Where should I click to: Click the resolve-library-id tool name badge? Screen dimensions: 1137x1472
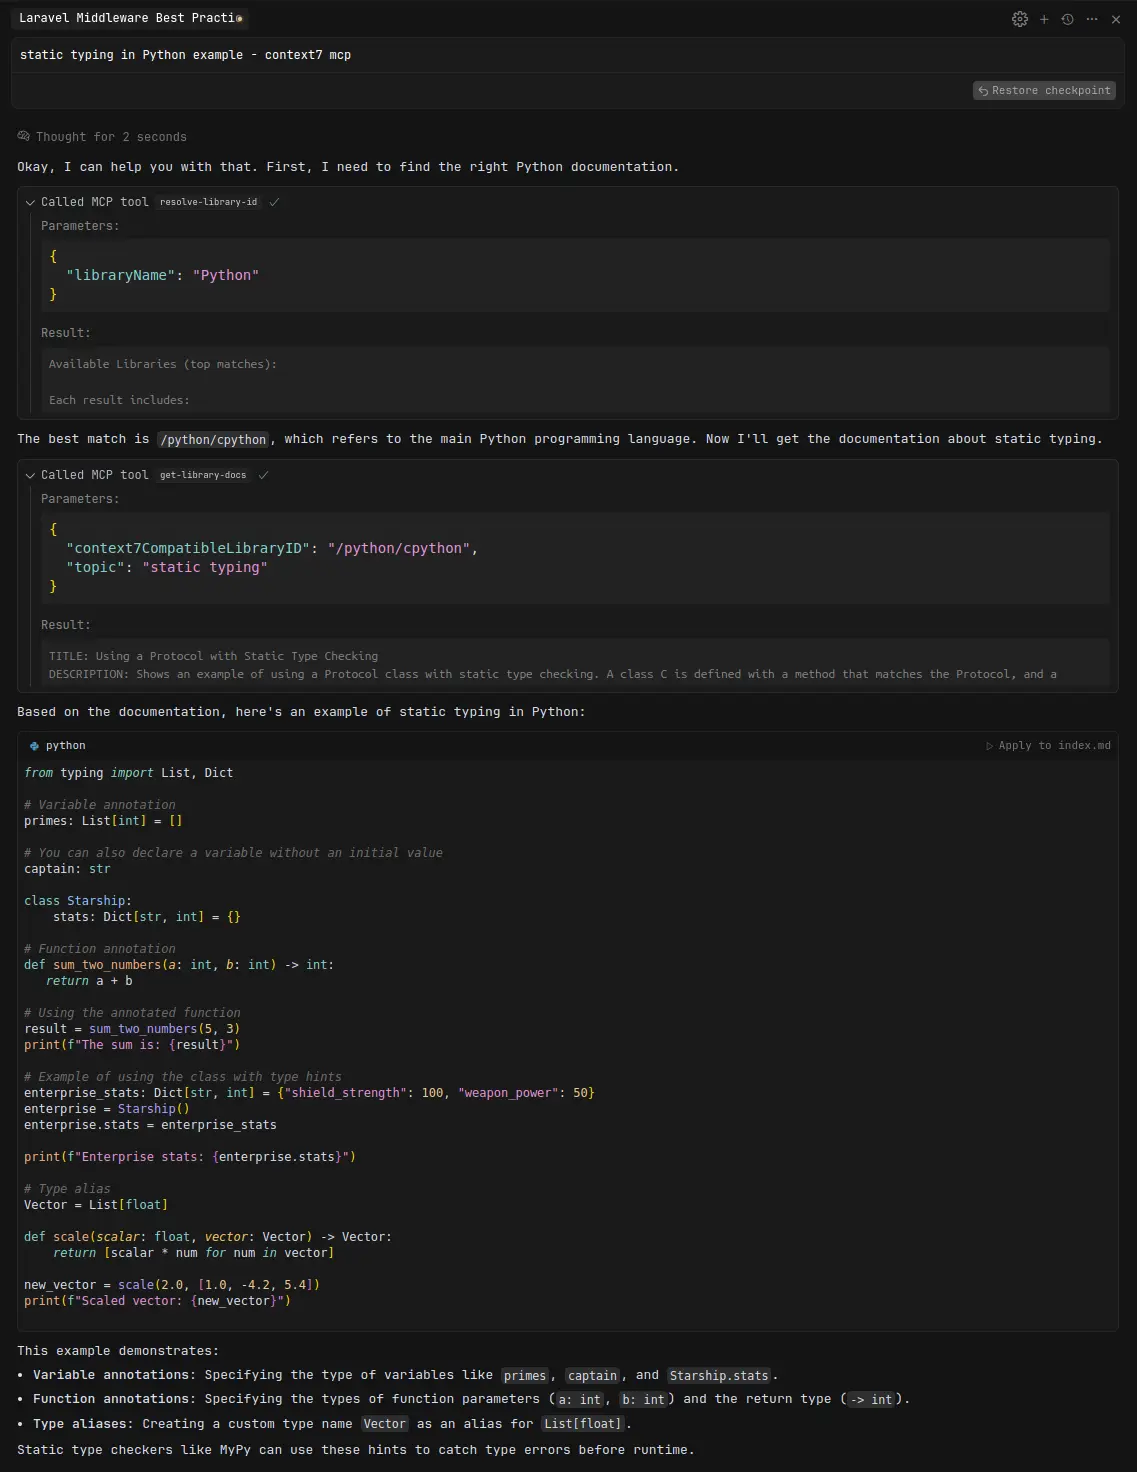point(208,202)
